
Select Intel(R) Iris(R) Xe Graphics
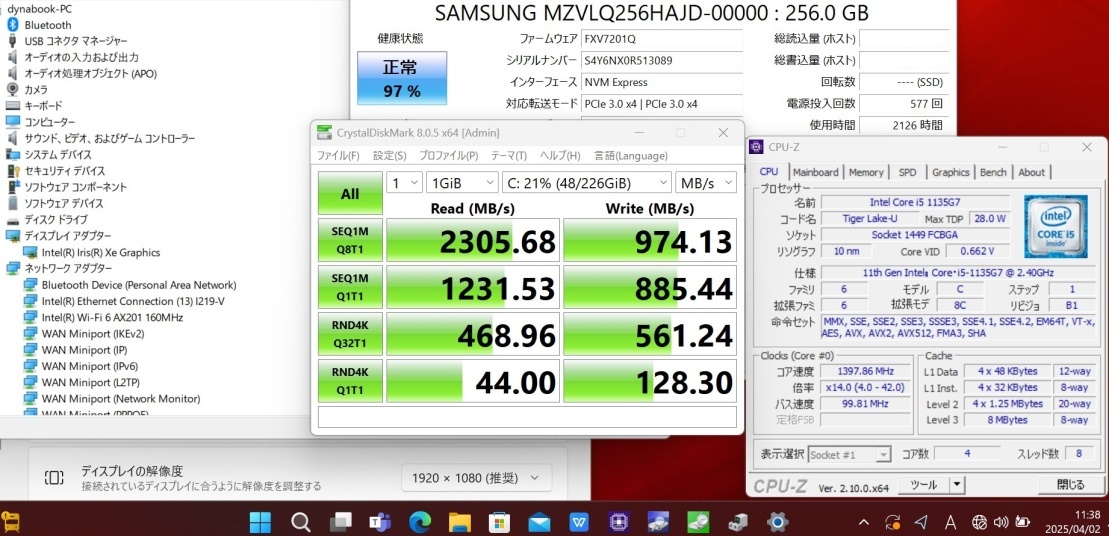click(100, 252)
